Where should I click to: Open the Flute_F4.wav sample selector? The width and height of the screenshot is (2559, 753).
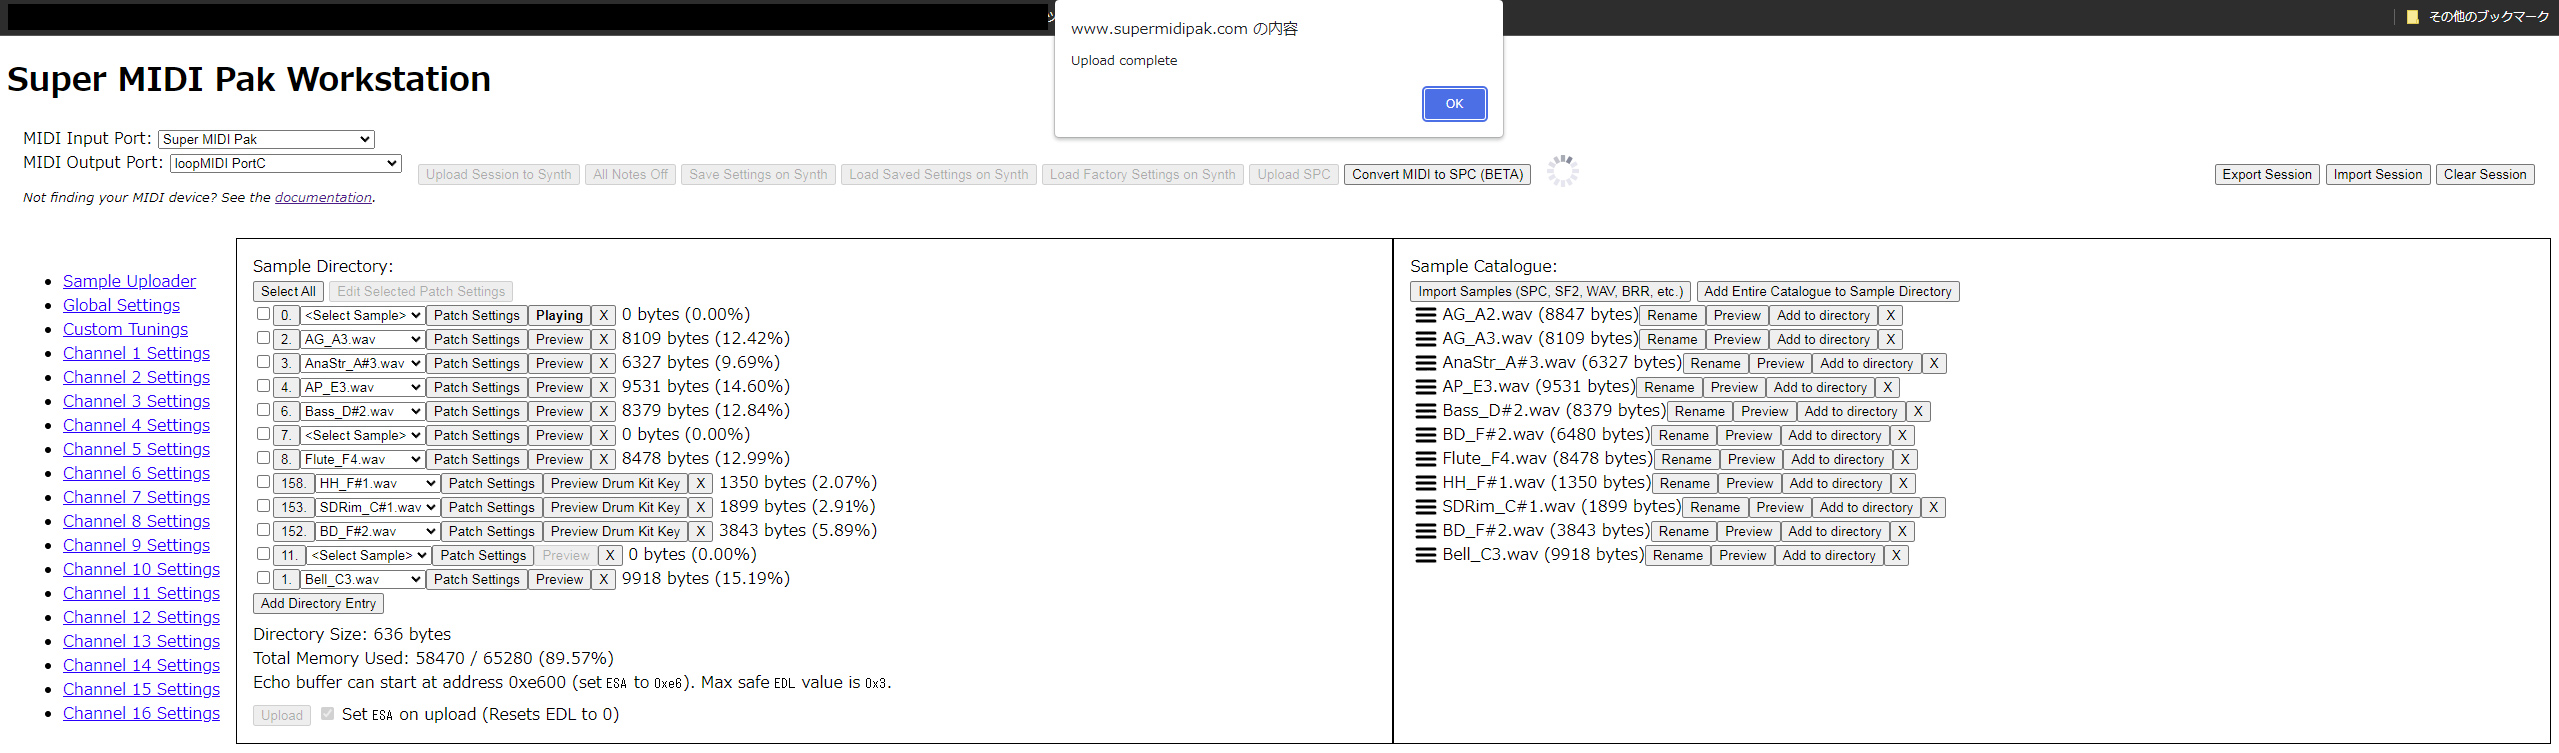pyautogui.click(x=362, y=460)
